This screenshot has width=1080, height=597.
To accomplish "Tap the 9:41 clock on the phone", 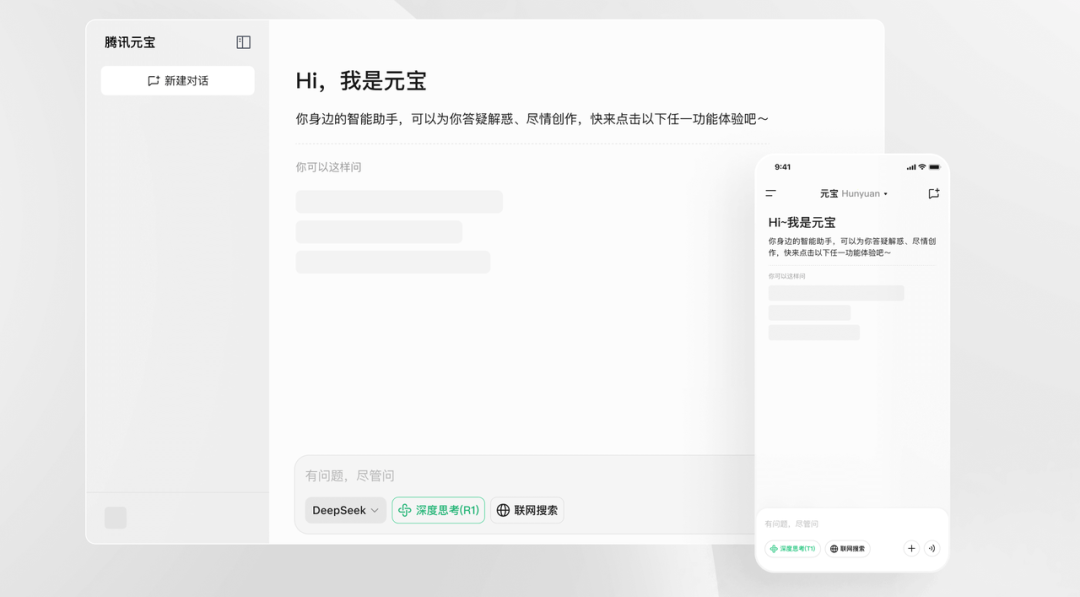I will pos(782,167).
